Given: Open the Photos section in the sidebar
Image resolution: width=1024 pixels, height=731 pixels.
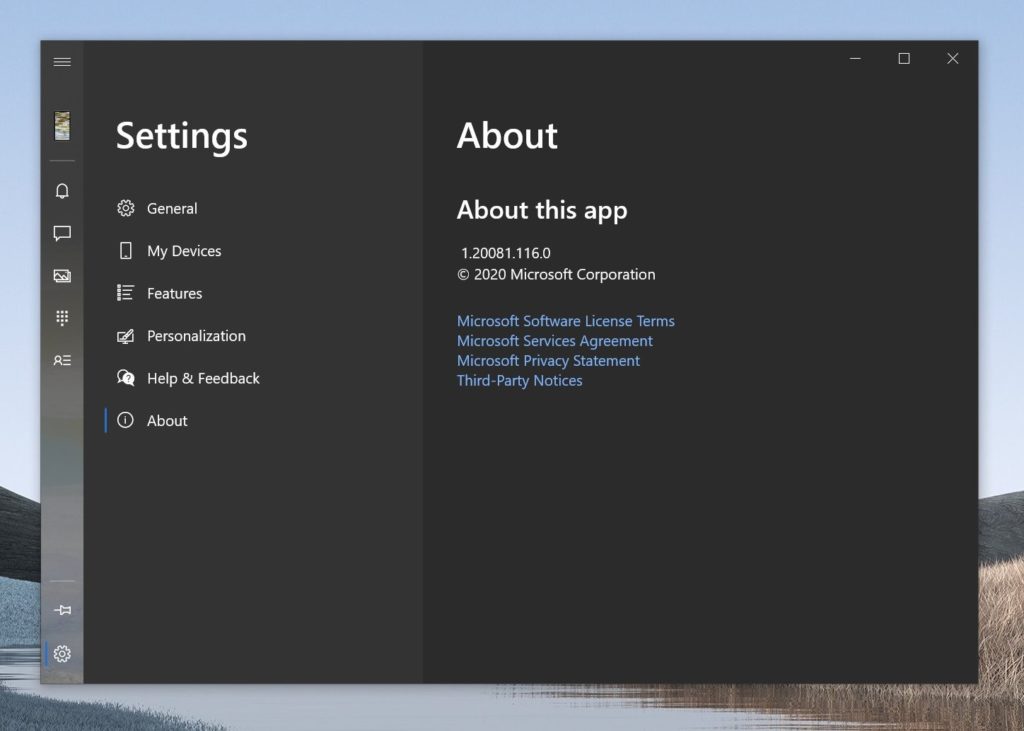Looking at the screenshot, I should [x=62, y=275].
